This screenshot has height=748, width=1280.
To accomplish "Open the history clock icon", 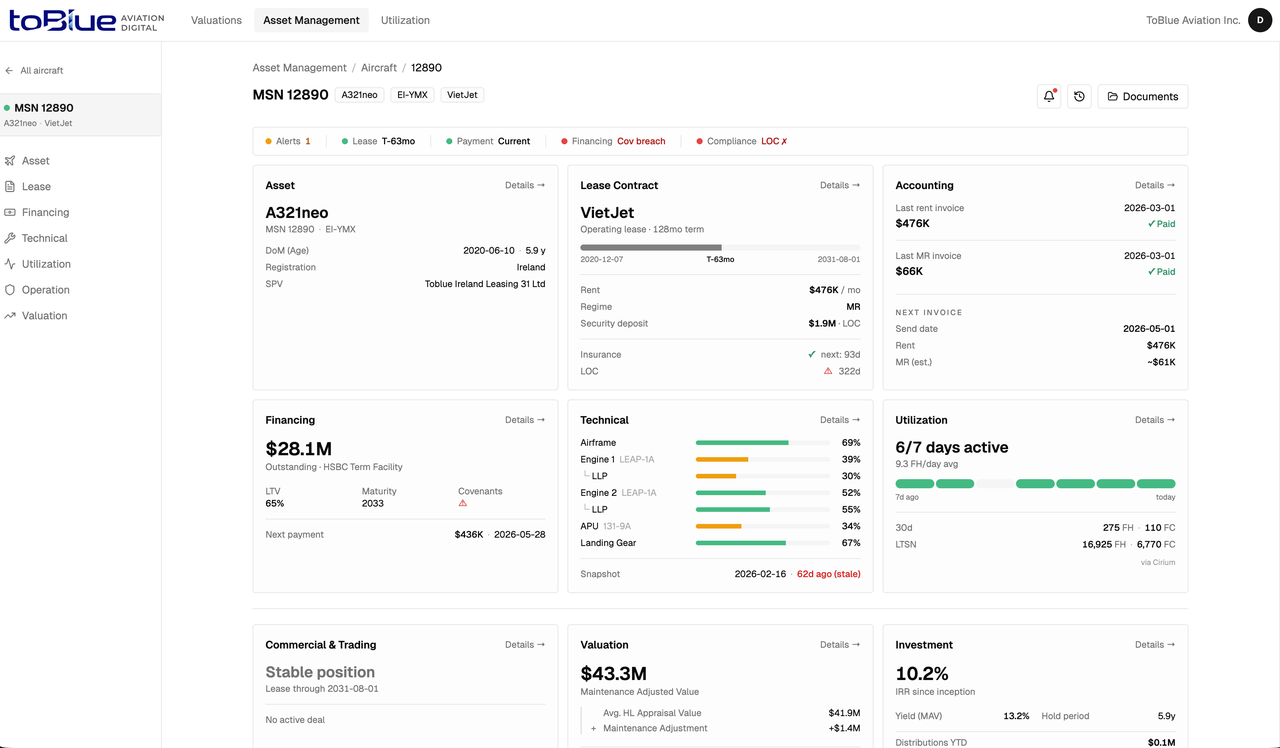I will (1079, 96).
